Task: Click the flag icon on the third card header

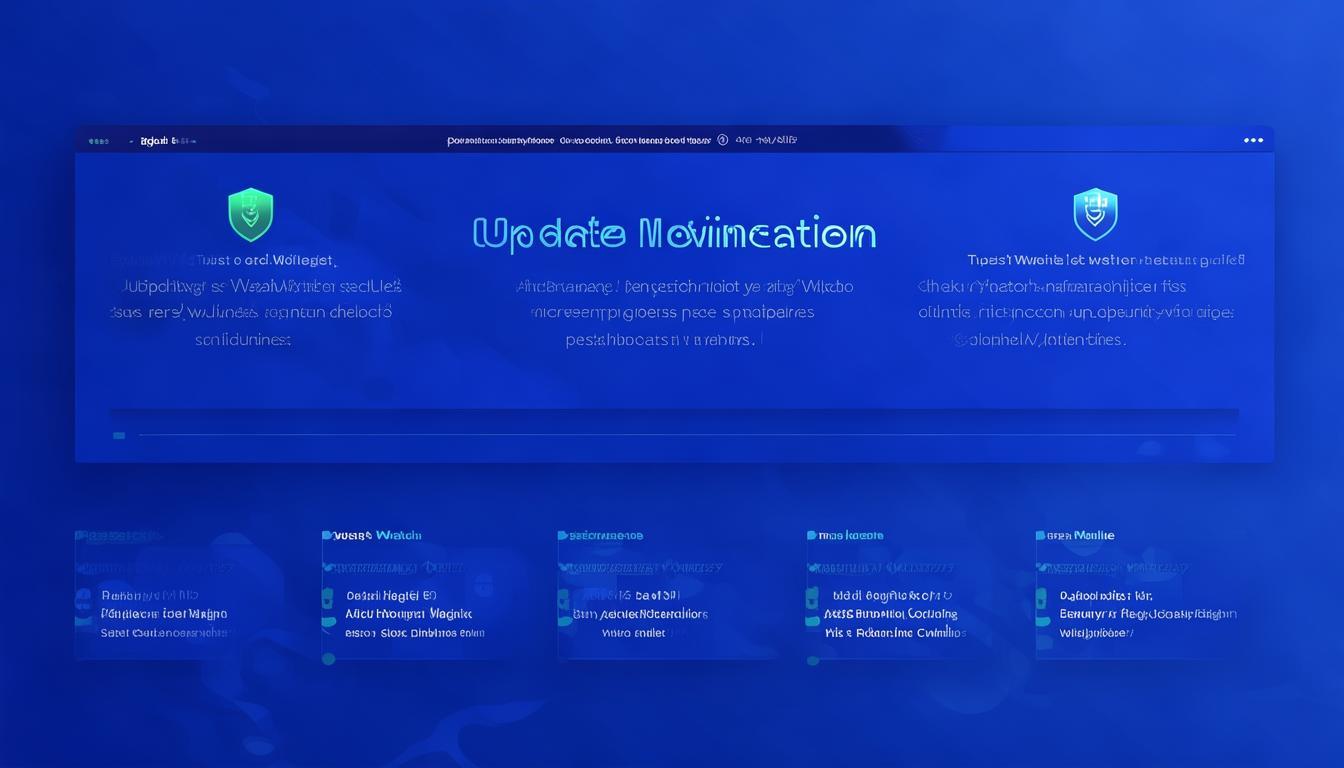Action: coord(562,536)
